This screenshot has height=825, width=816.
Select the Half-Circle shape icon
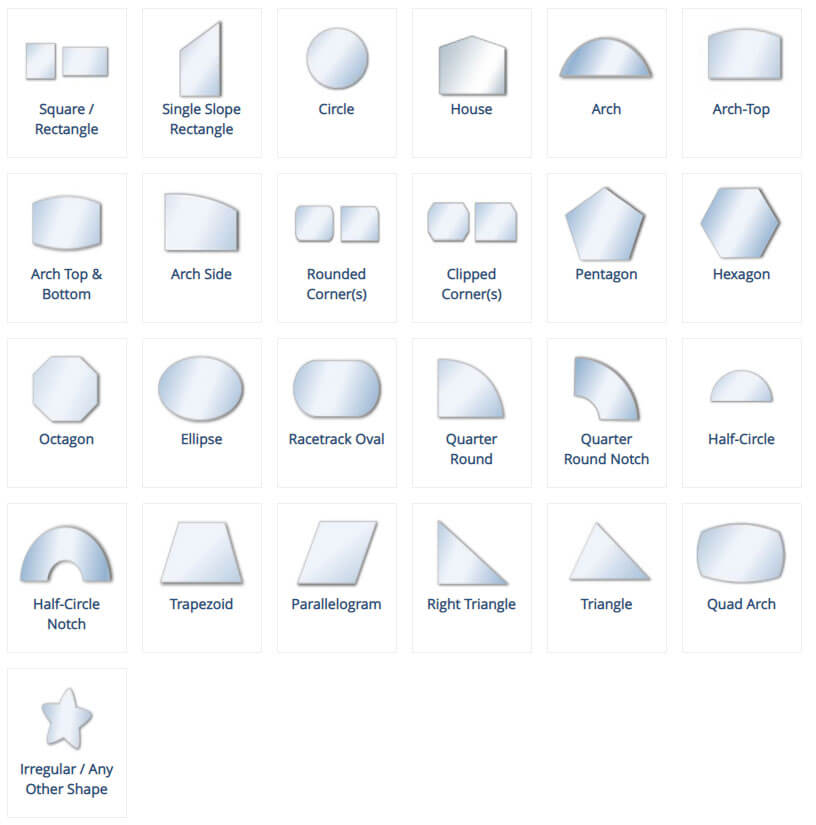(741, 387)
